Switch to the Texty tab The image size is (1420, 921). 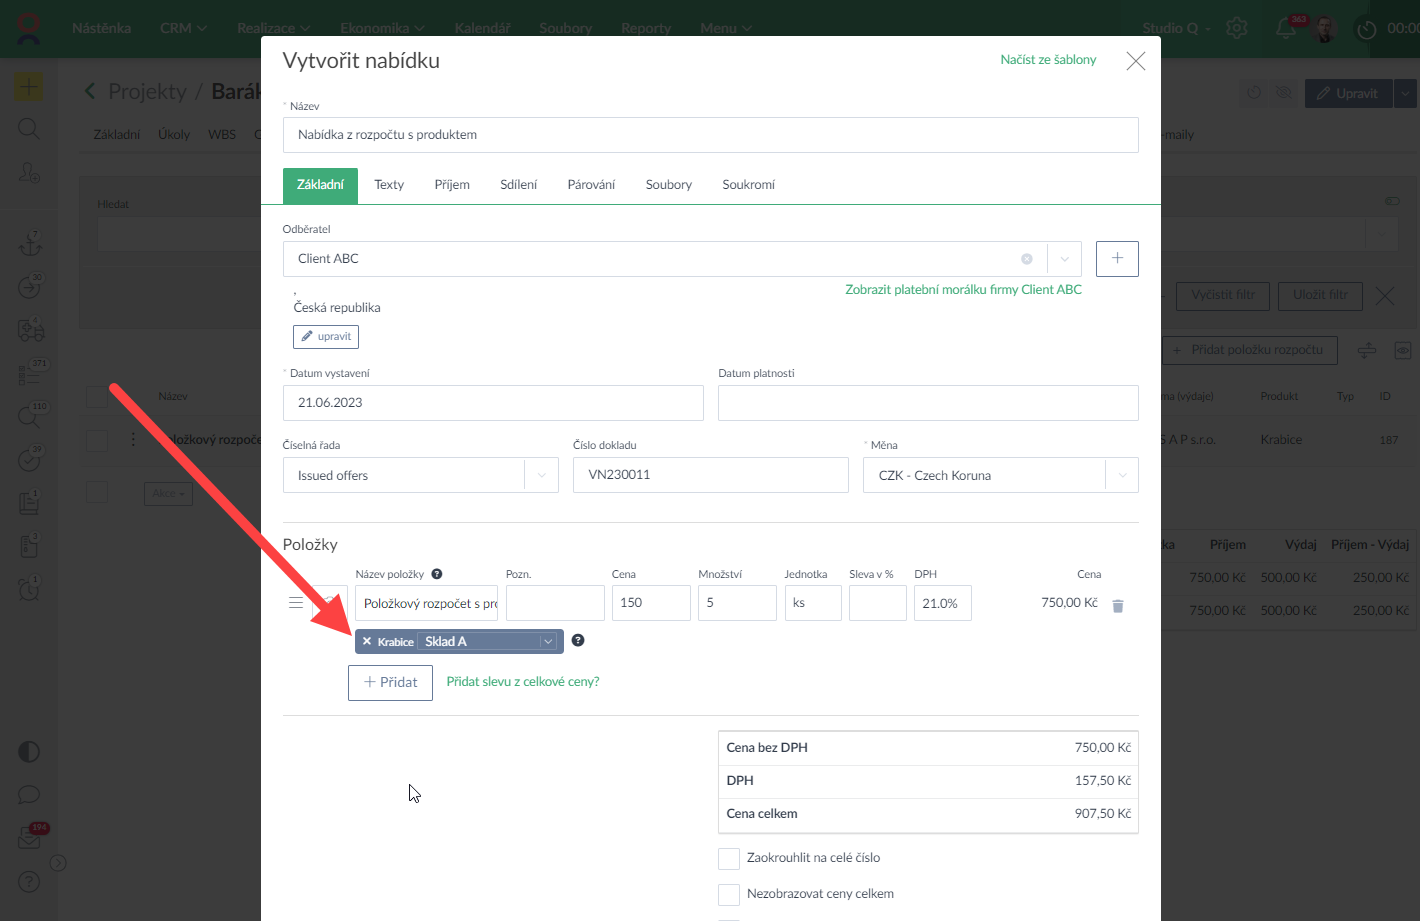[389, 185]
